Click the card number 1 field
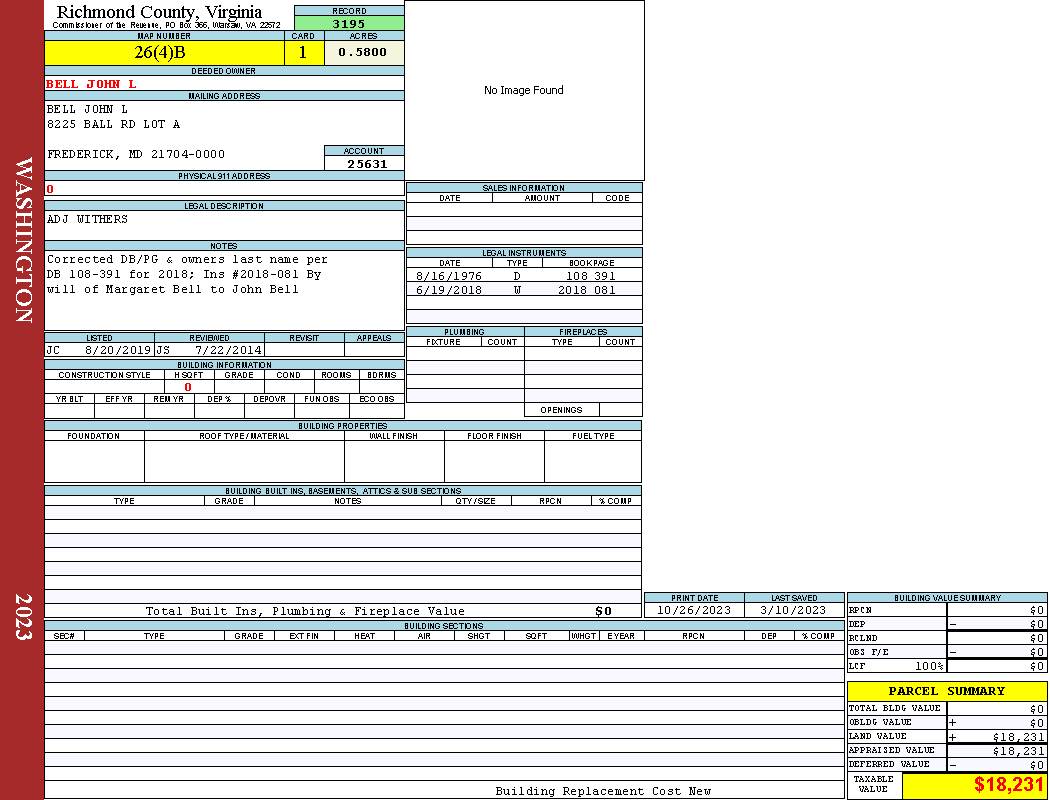This screenshot has width=1050, height=800. pos(303,53)
